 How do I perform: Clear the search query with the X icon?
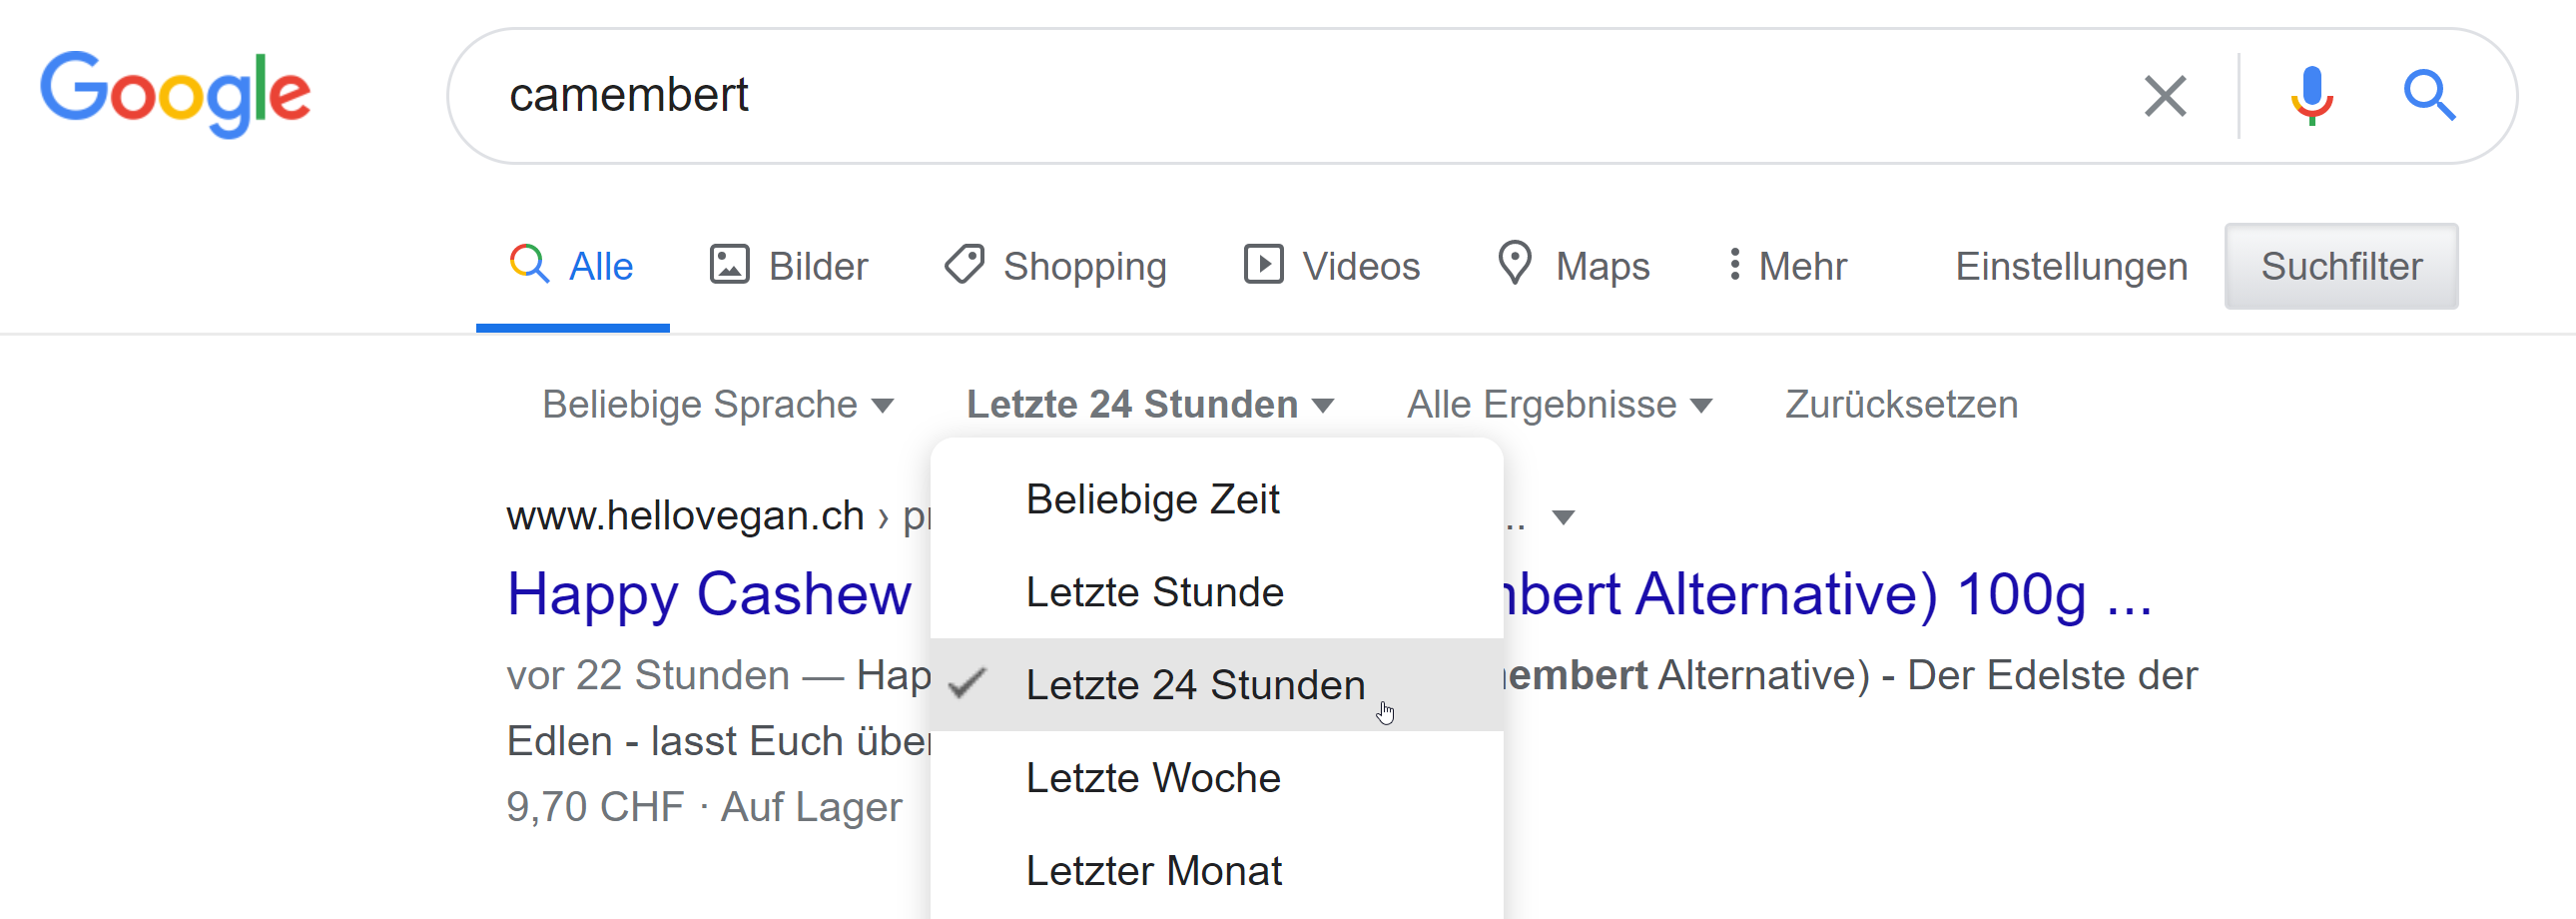point(2164,95)
